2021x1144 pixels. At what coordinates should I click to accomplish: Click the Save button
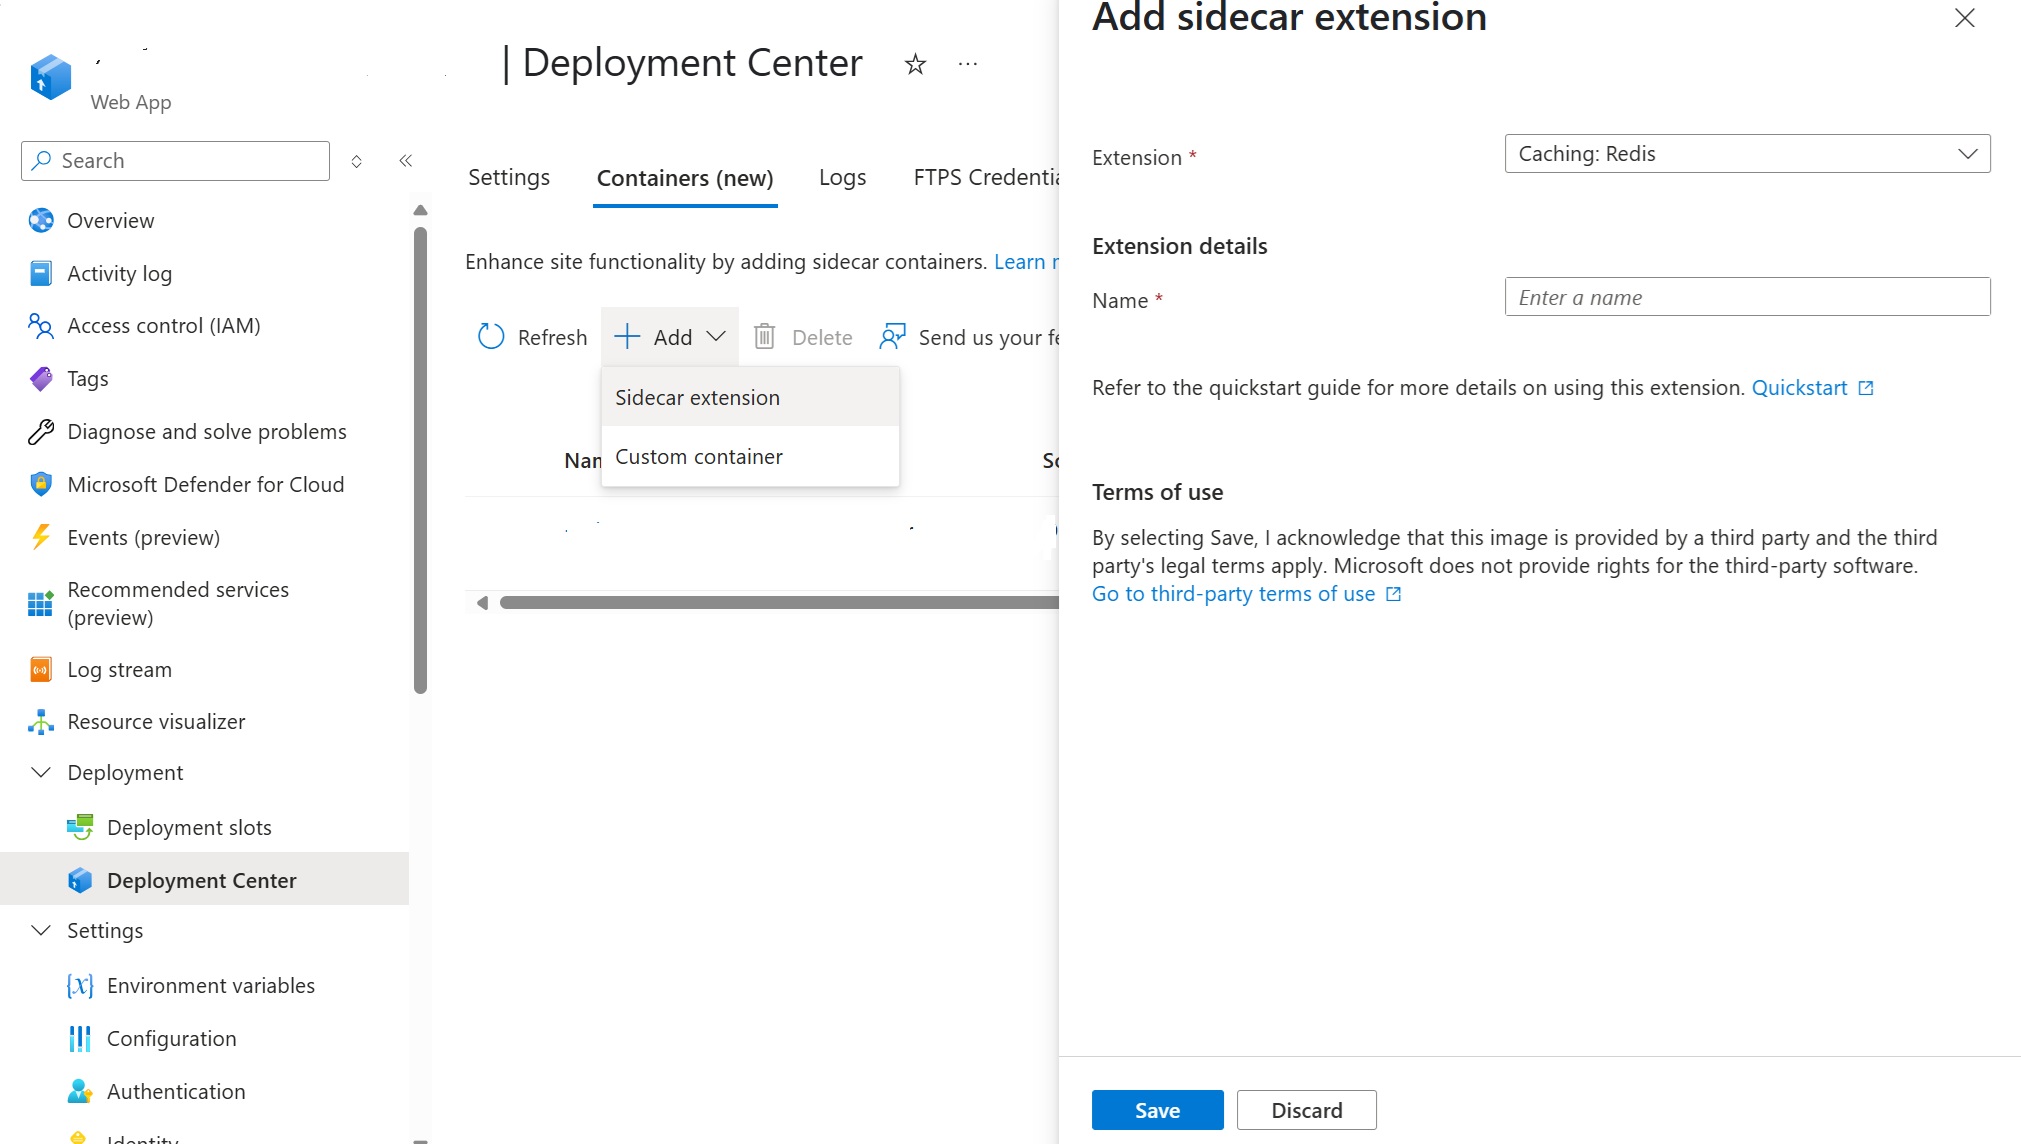click(1157, 1110)
